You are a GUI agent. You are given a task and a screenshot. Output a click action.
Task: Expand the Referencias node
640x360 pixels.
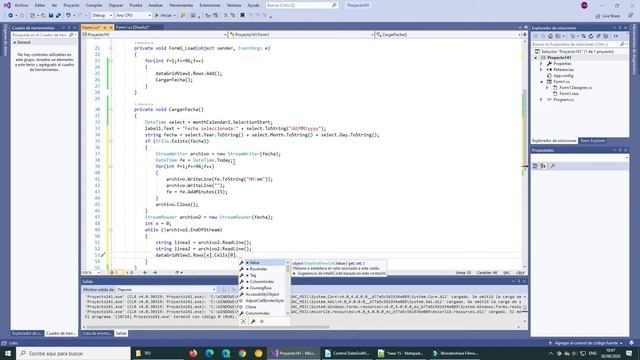coord(542,70)
